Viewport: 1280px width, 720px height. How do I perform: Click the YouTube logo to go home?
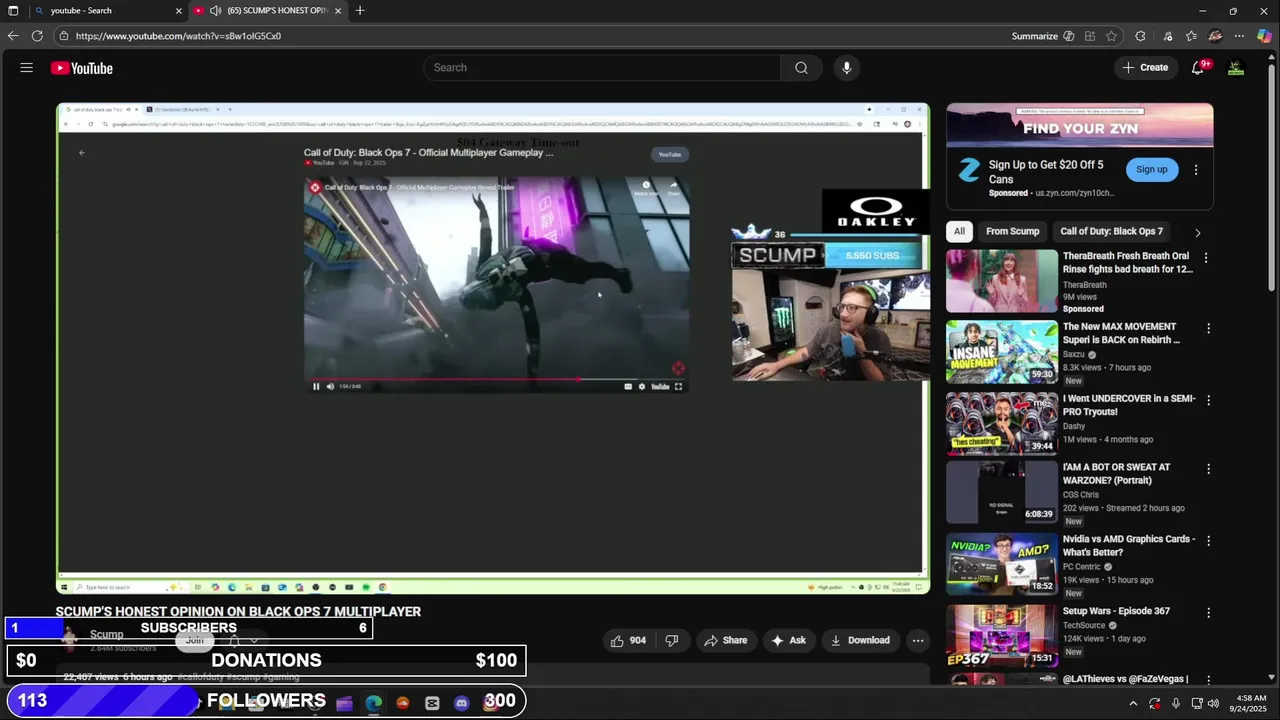coord(82,68)
